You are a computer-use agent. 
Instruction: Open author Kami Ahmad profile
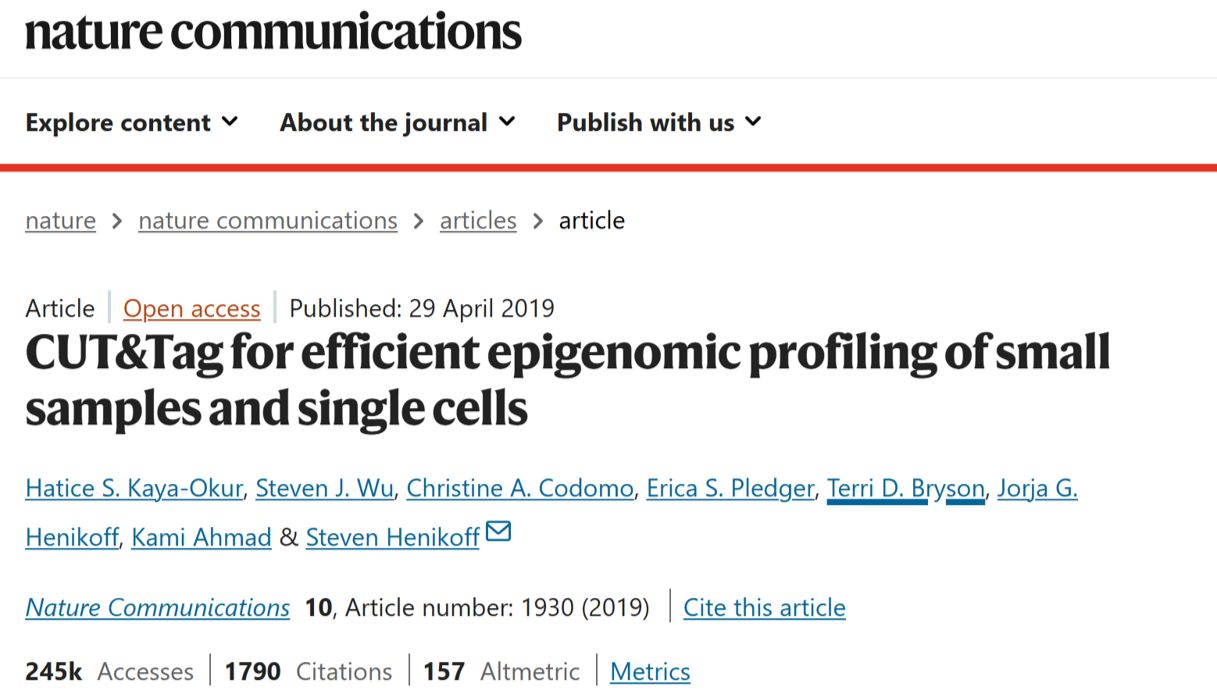pyautogui.click(x=201, y=538)
